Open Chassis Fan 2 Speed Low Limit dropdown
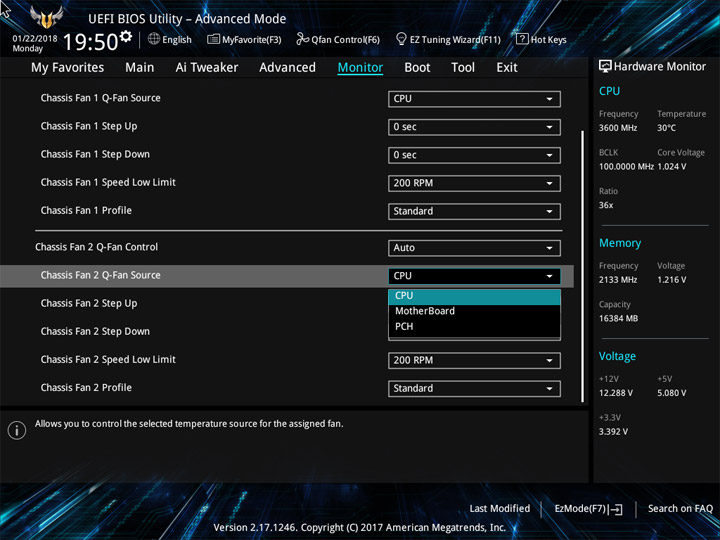 474,360
